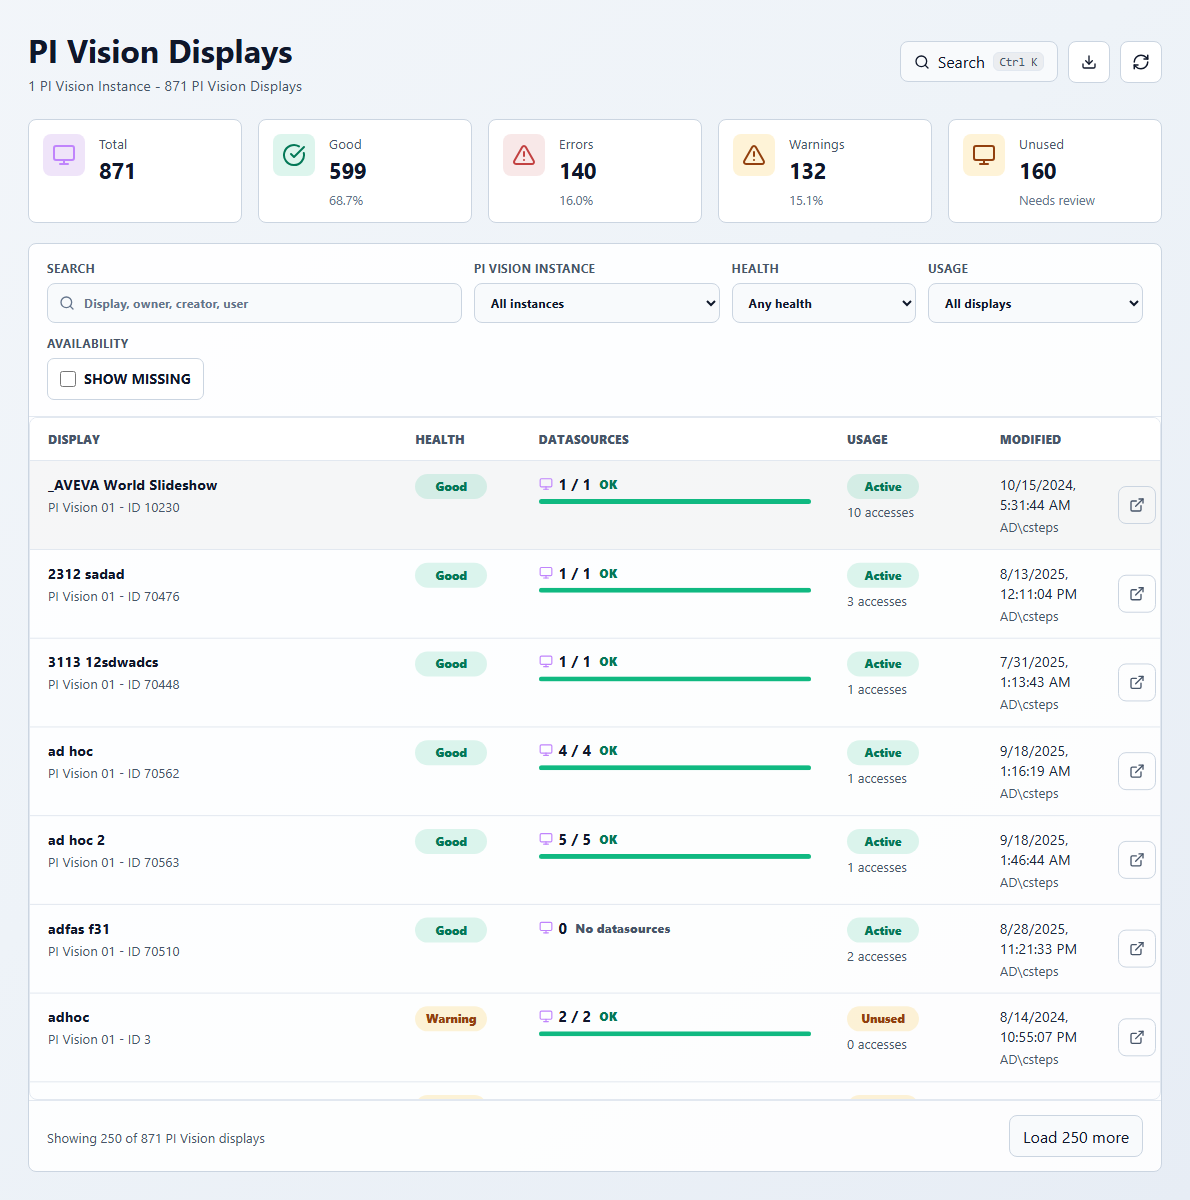
Task: Open the All displays usage dropdown
Action: 1035,303
